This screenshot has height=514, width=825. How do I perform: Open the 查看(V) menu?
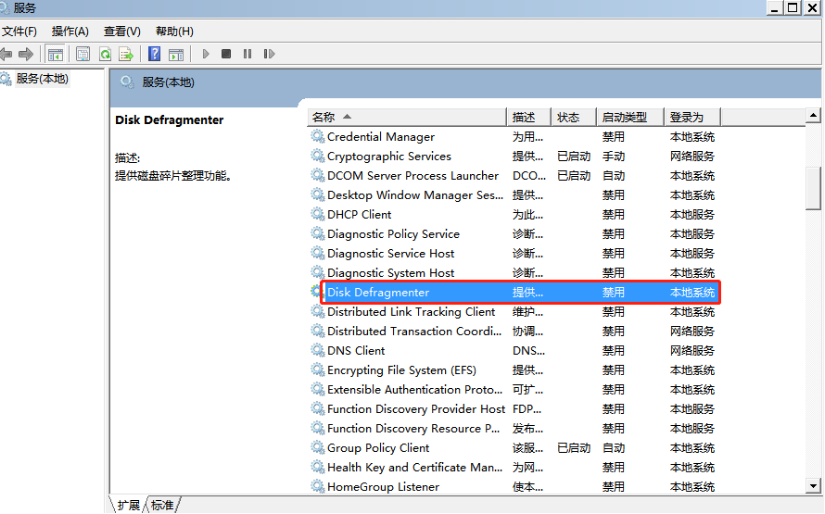click(x=122, y=32)
